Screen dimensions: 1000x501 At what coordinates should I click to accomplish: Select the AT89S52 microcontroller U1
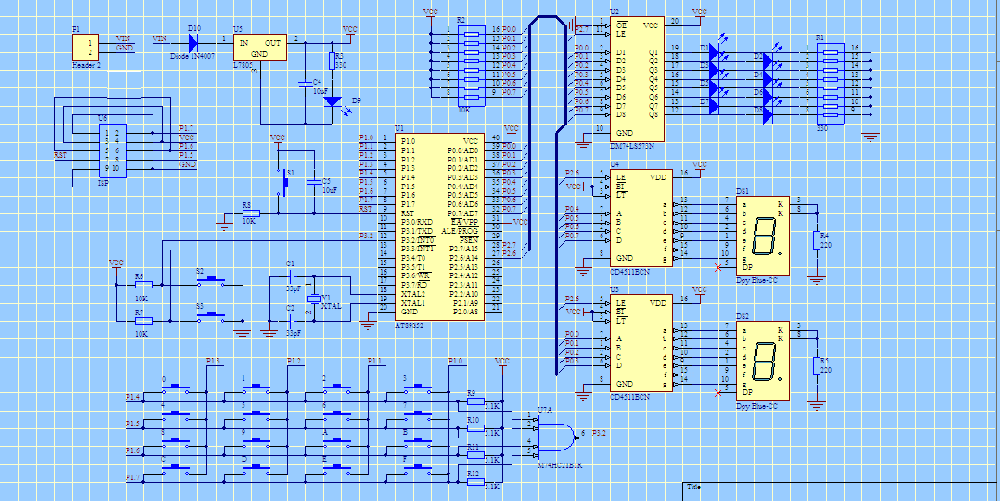click(438, 227)
